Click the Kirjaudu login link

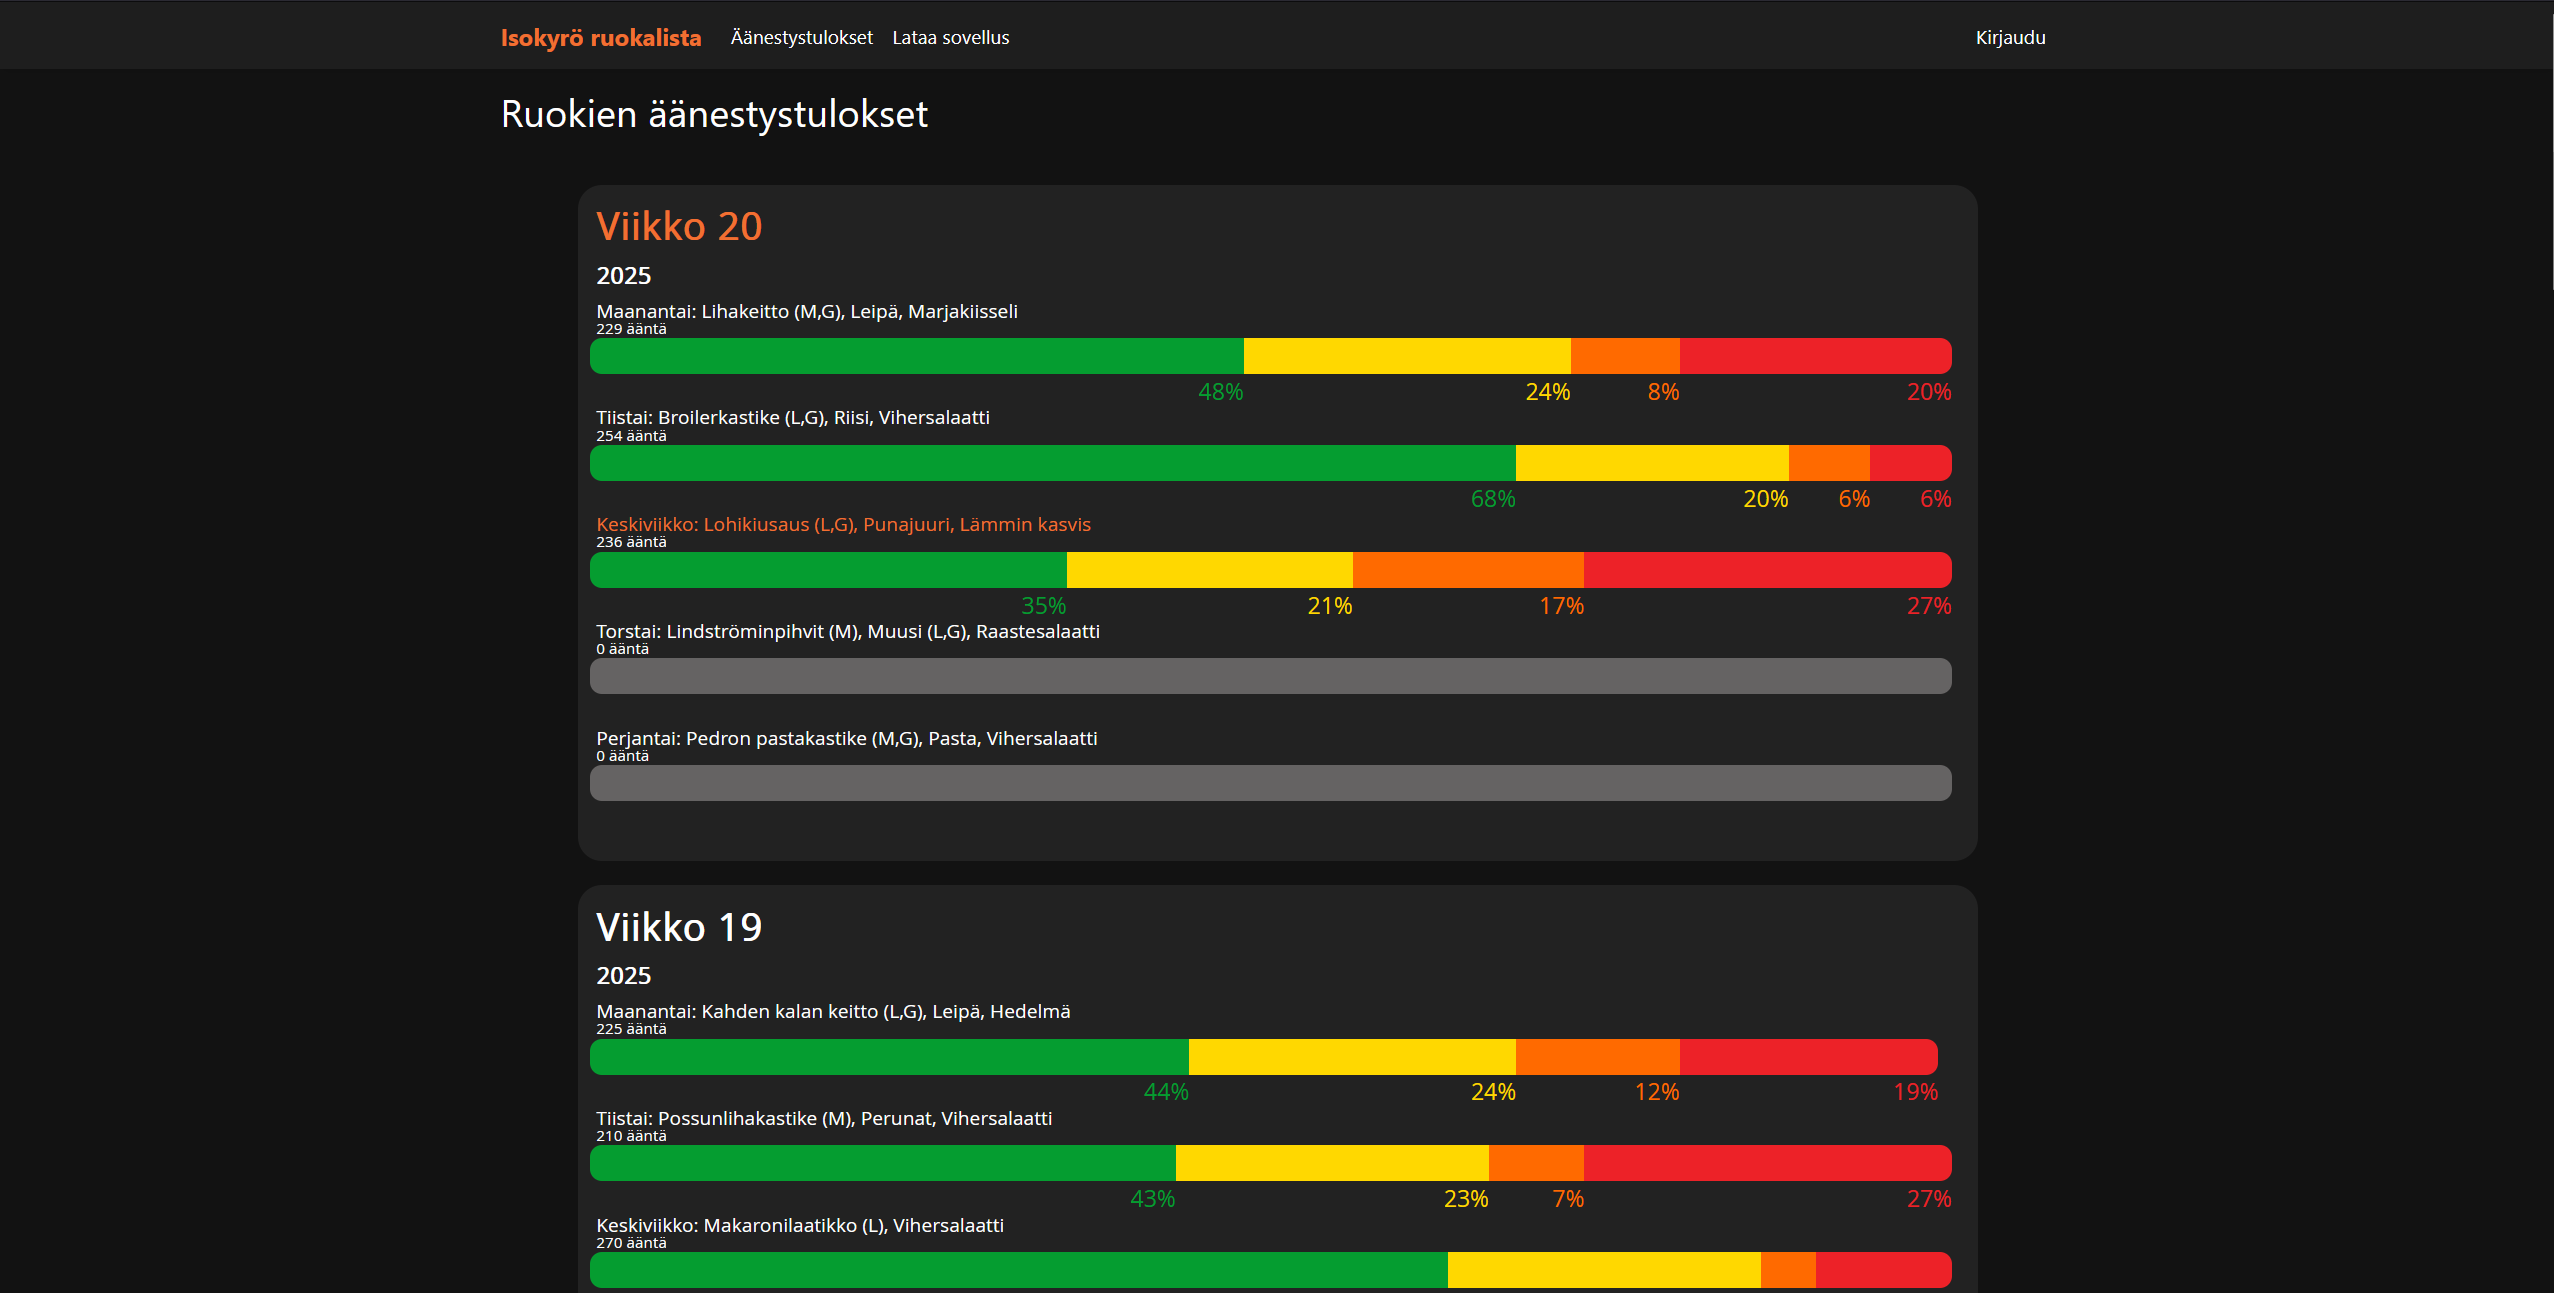(2010, 38)
